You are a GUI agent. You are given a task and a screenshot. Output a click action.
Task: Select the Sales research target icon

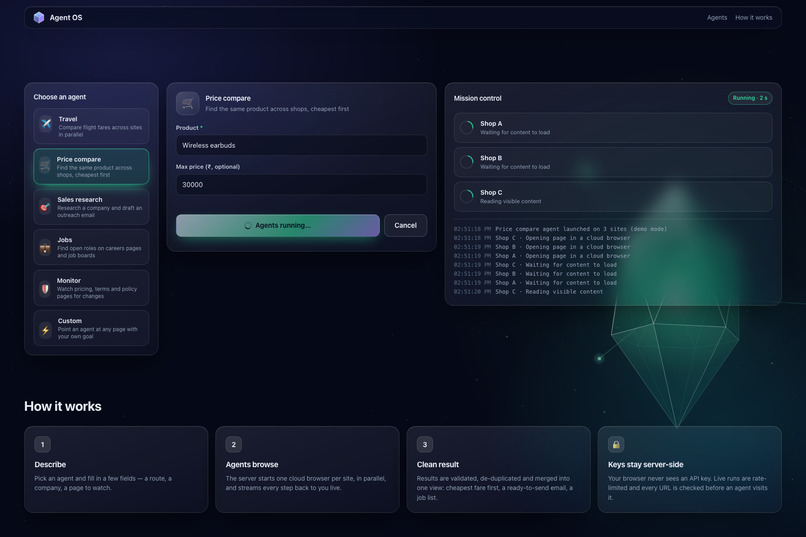[45, 207]
